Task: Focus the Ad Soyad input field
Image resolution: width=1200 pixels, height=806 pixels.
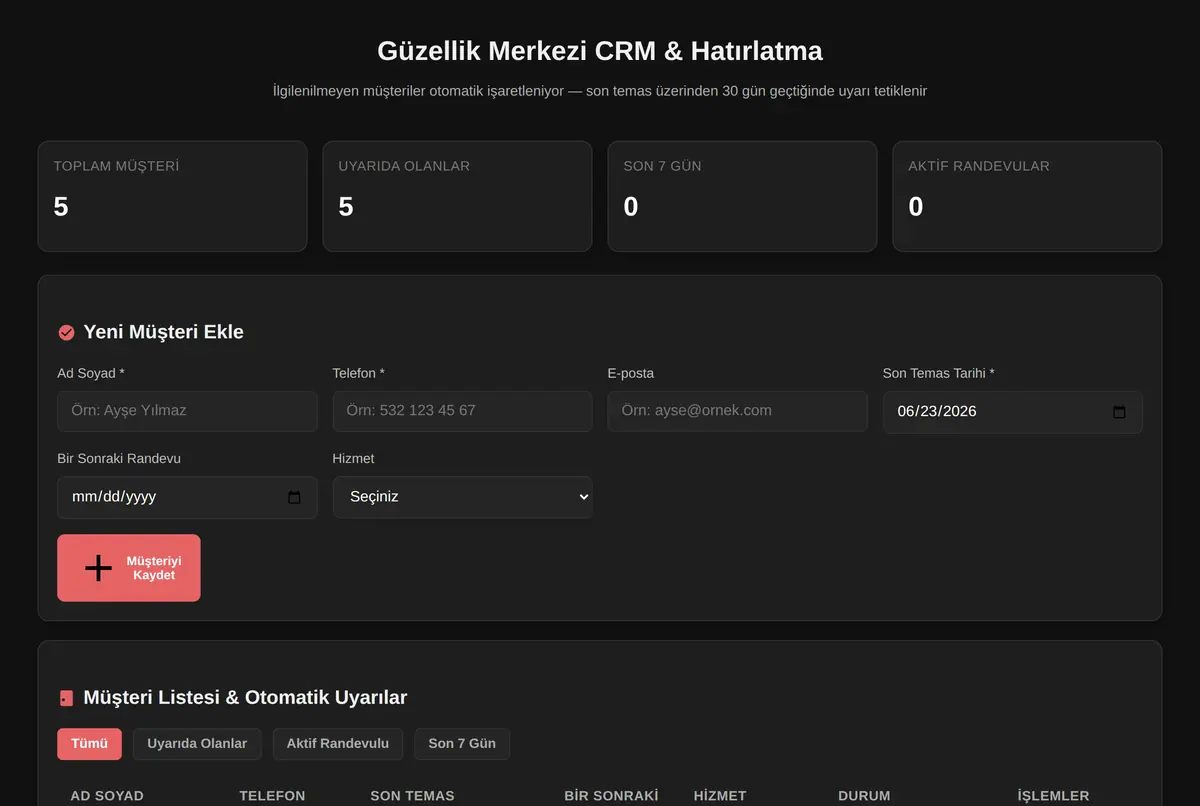Action: [x=187, y=411]
